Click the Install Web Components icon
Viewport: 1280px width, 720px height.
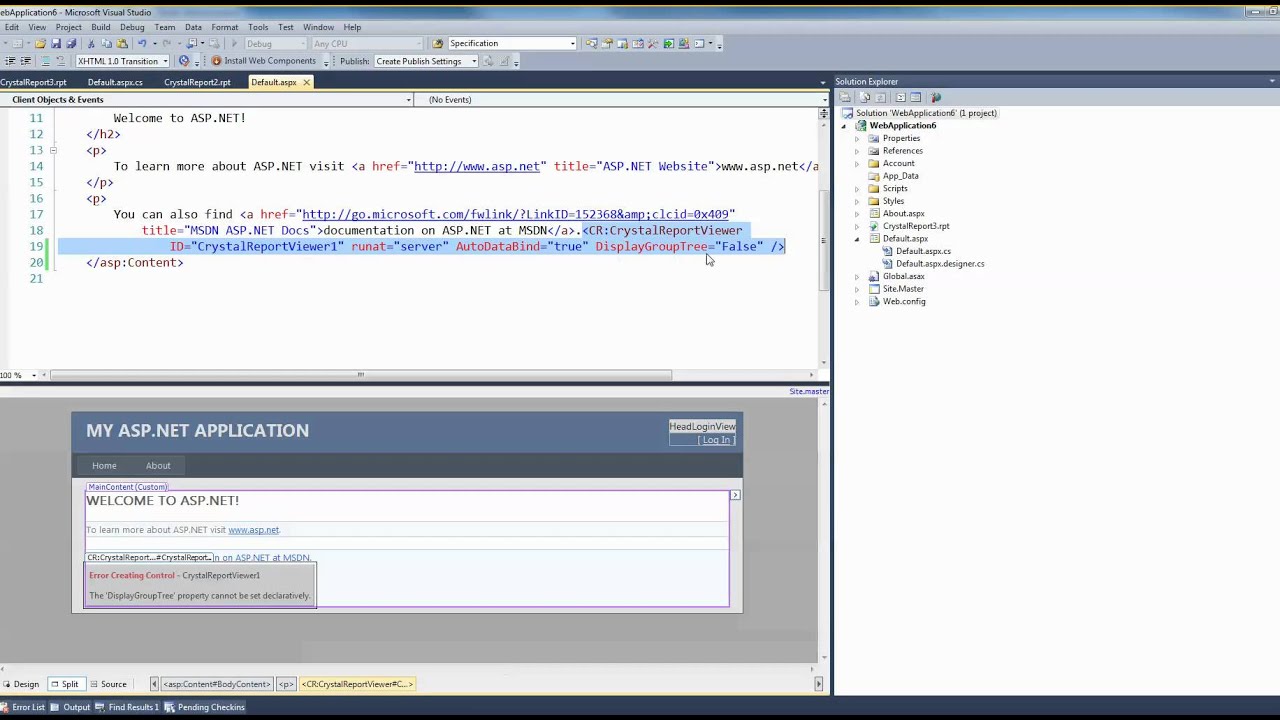tap(216, 61)
